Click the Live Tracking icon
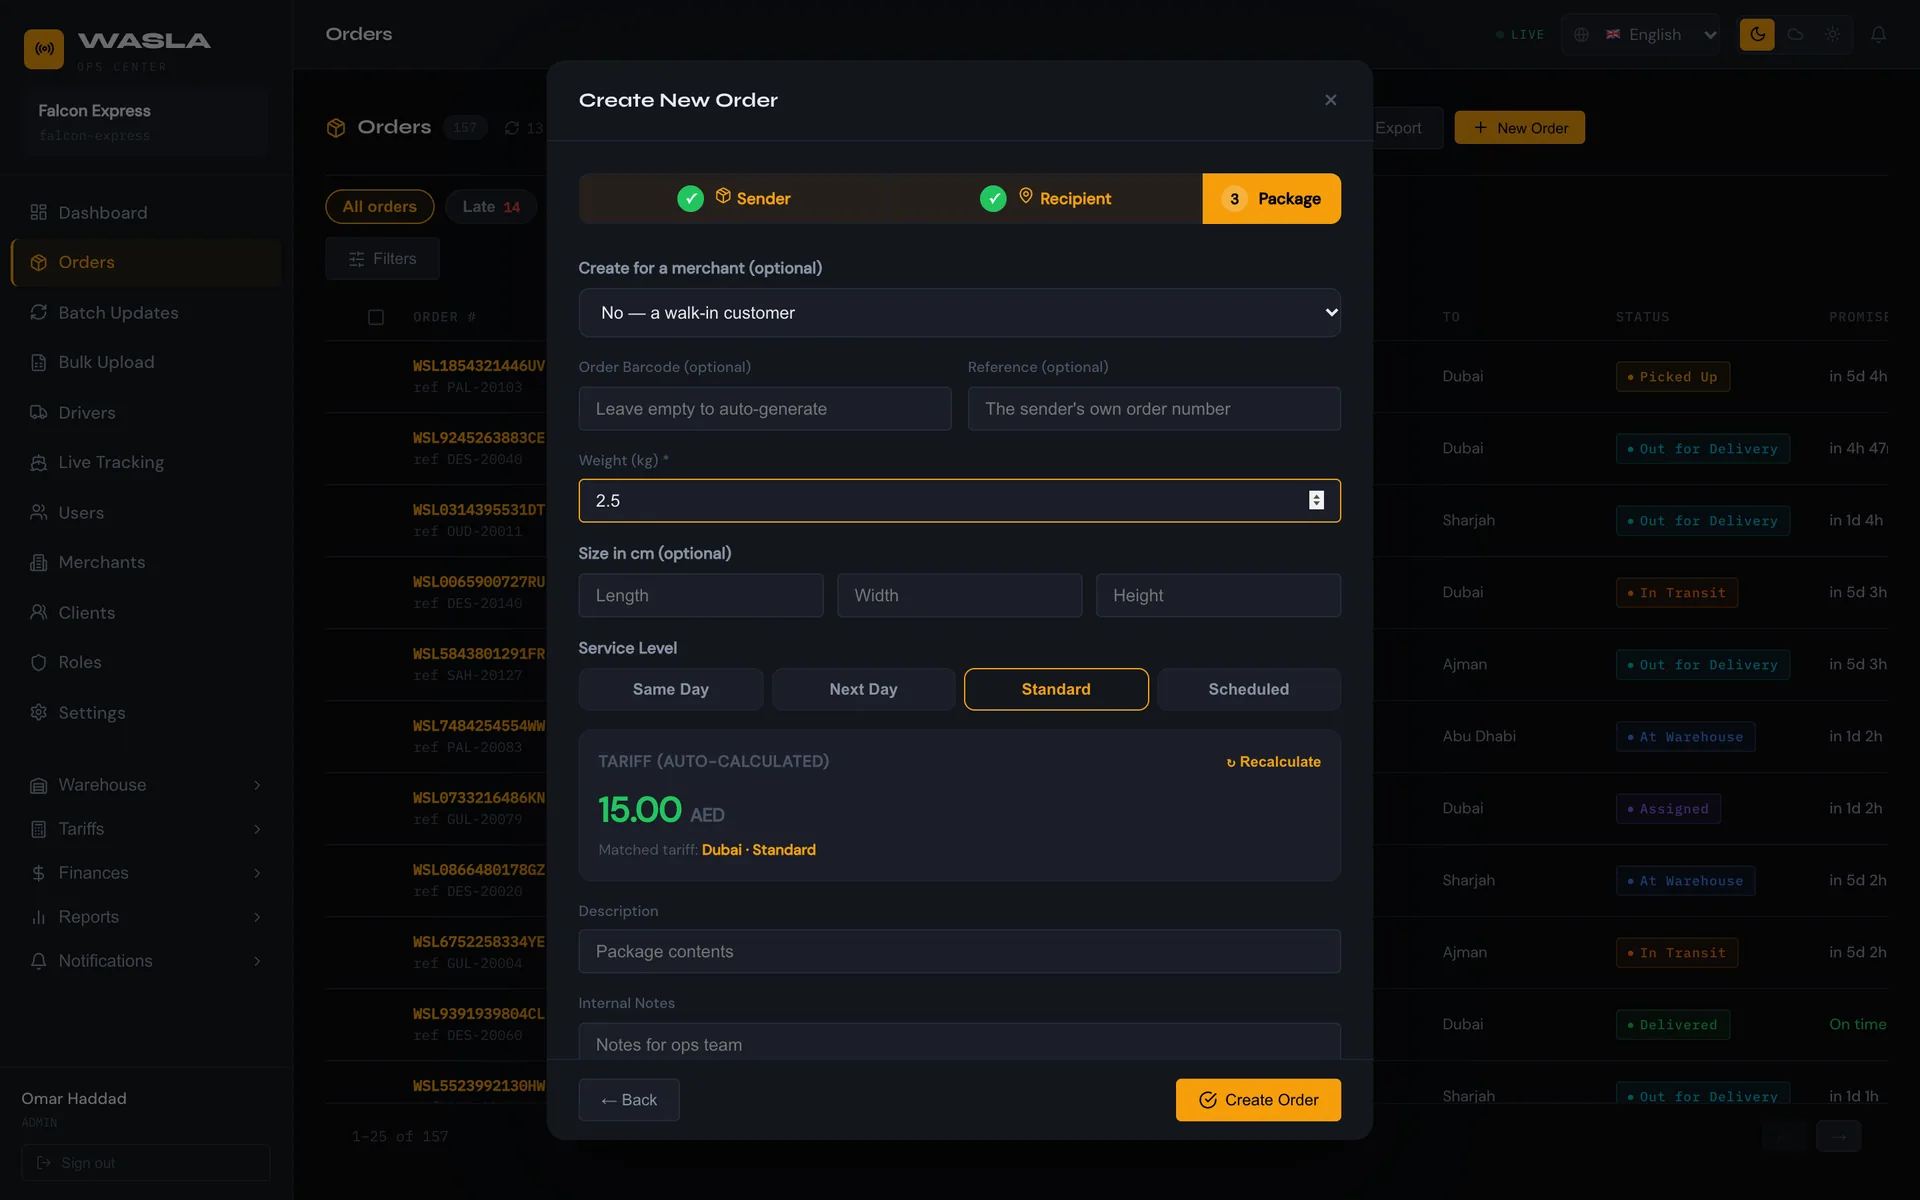The height and width of the screenshot is (1200, 1920). 39,462
